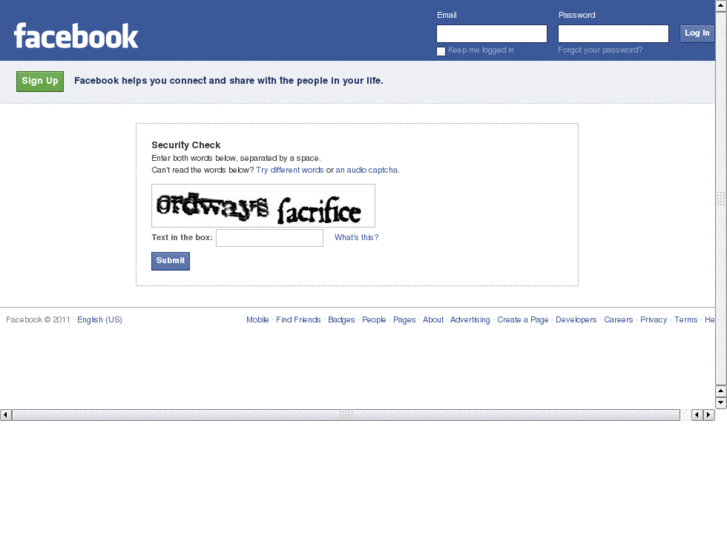The image size is (727, 545).
Task: Click the horizontal scrollbar track
Action: point(346,415)
